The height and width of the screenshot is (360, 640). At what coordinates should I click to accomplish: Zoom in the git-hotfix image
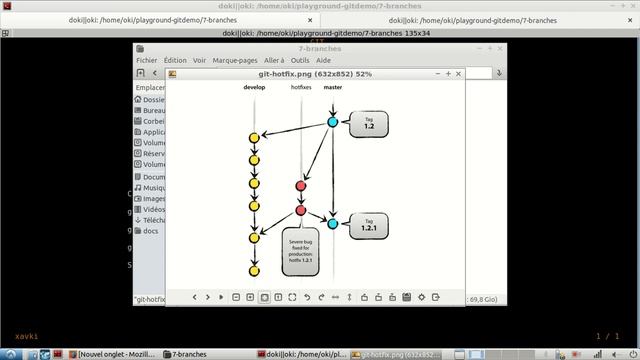[250, 297]
